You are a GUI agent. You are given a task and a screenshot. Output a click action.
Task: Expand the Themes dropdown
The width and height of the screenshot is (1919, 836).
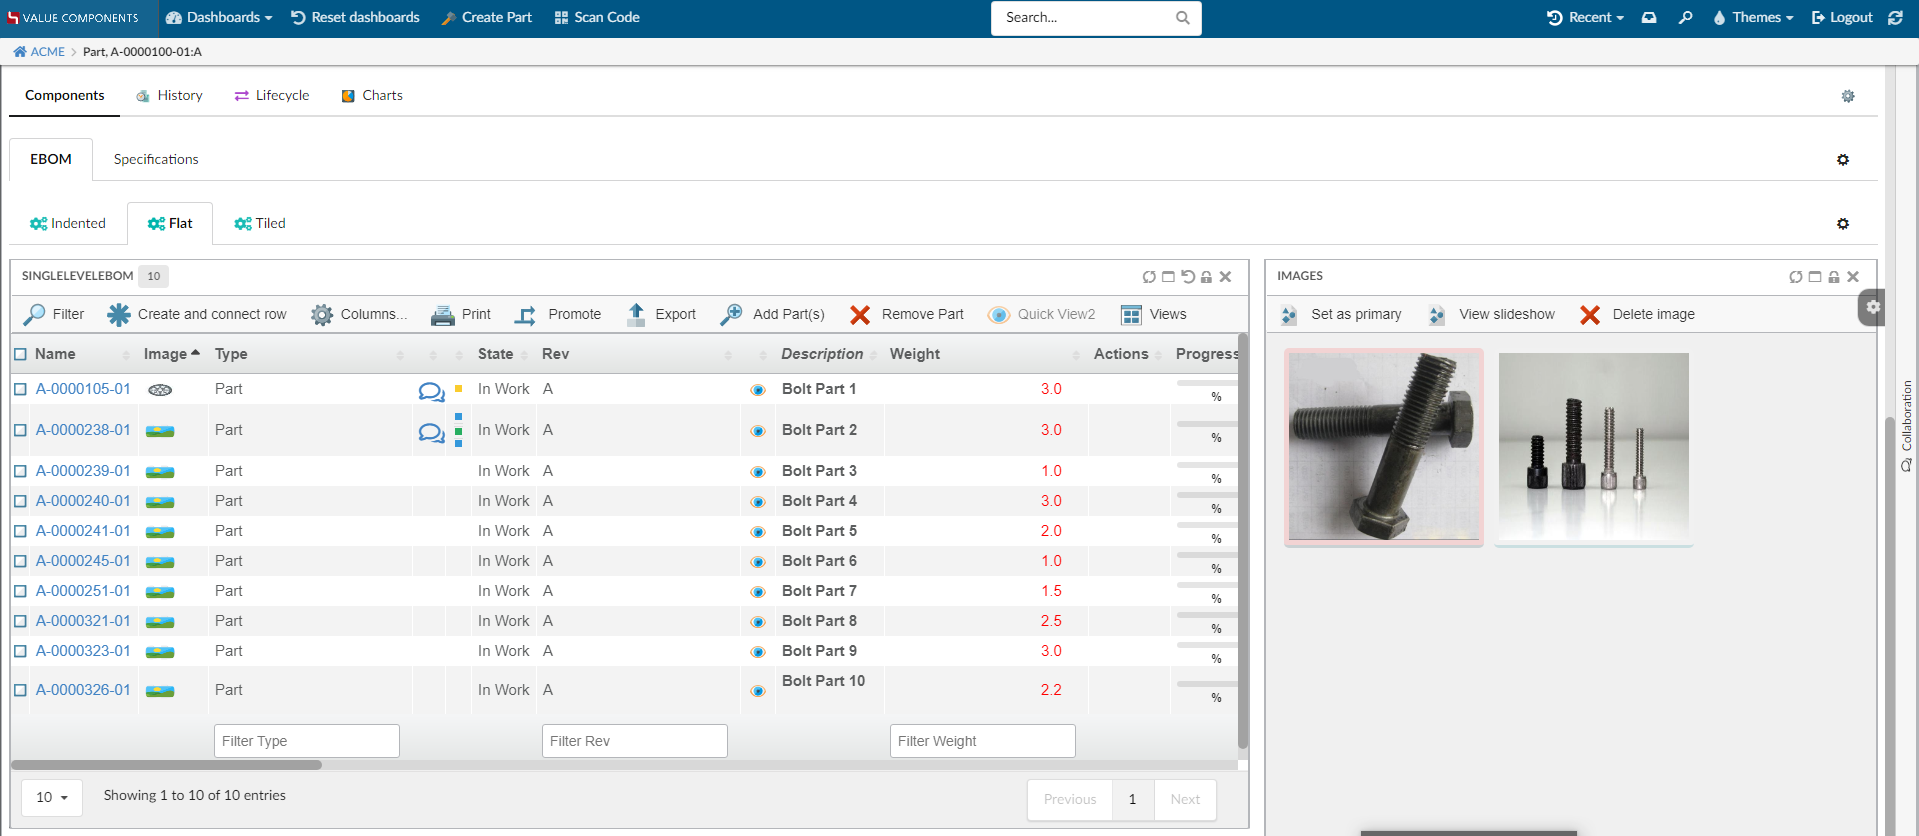click(x=1753, y=17)
